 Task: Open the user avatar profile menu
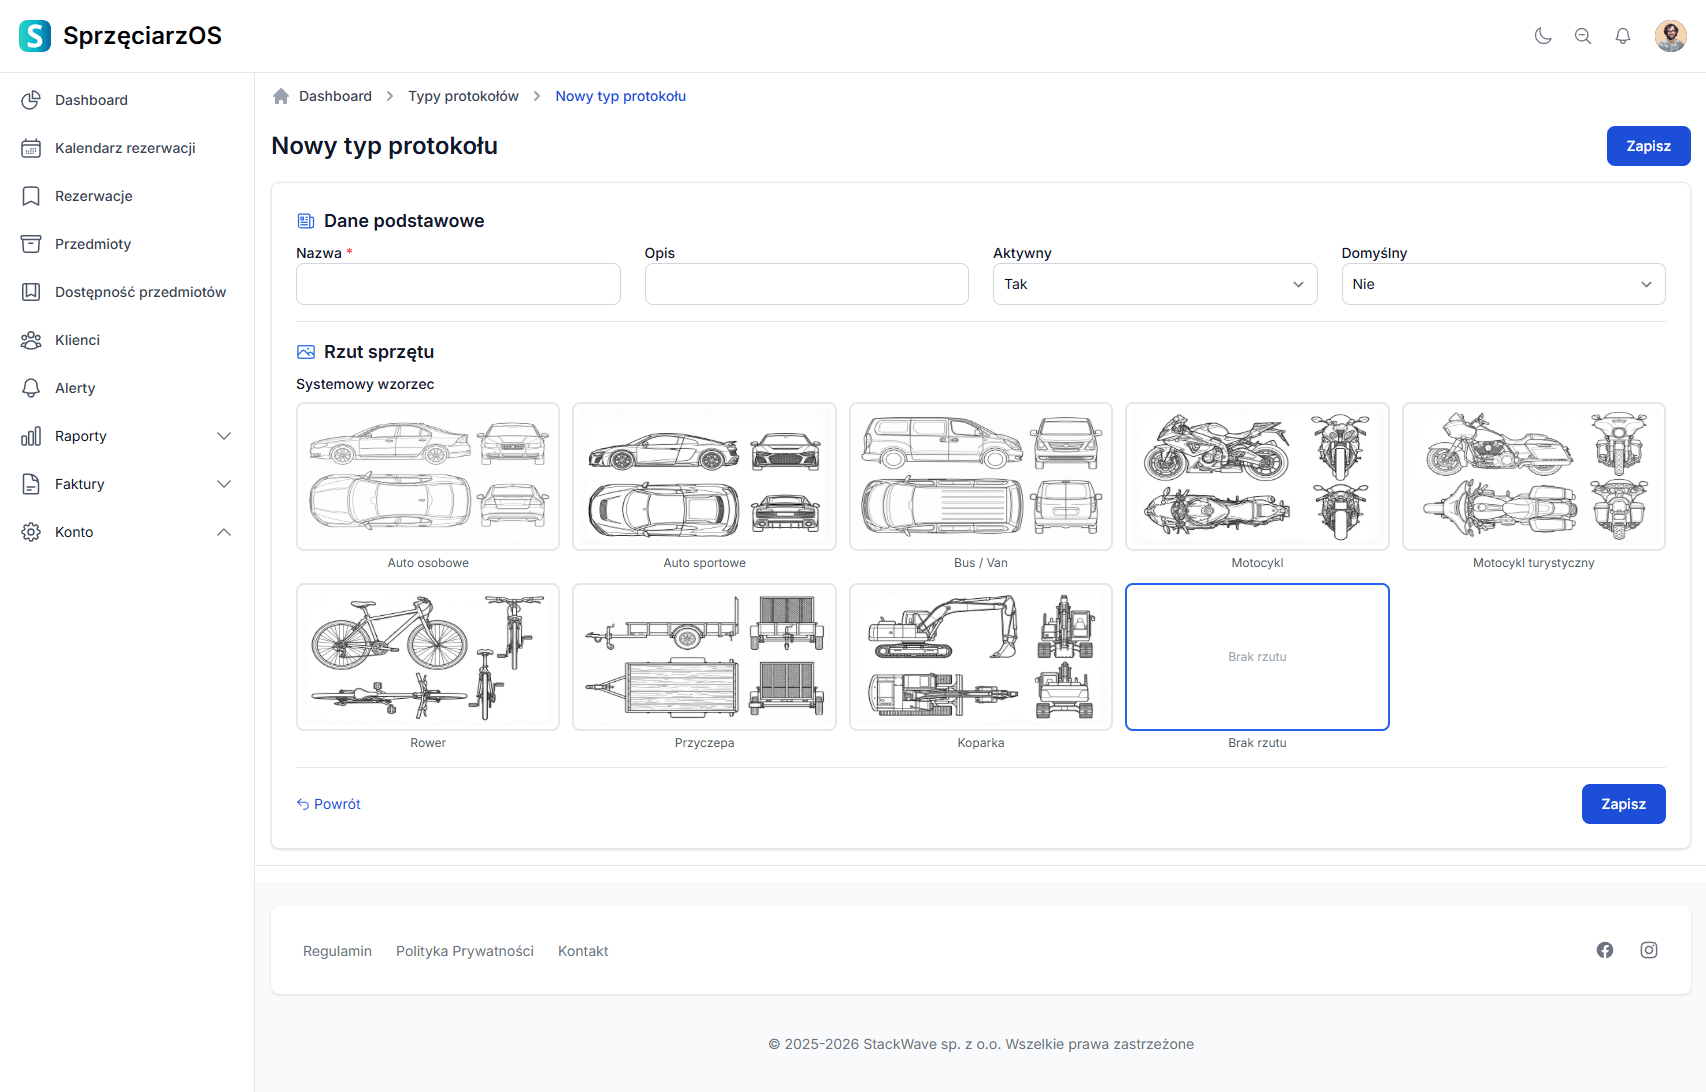point(1670,36)
